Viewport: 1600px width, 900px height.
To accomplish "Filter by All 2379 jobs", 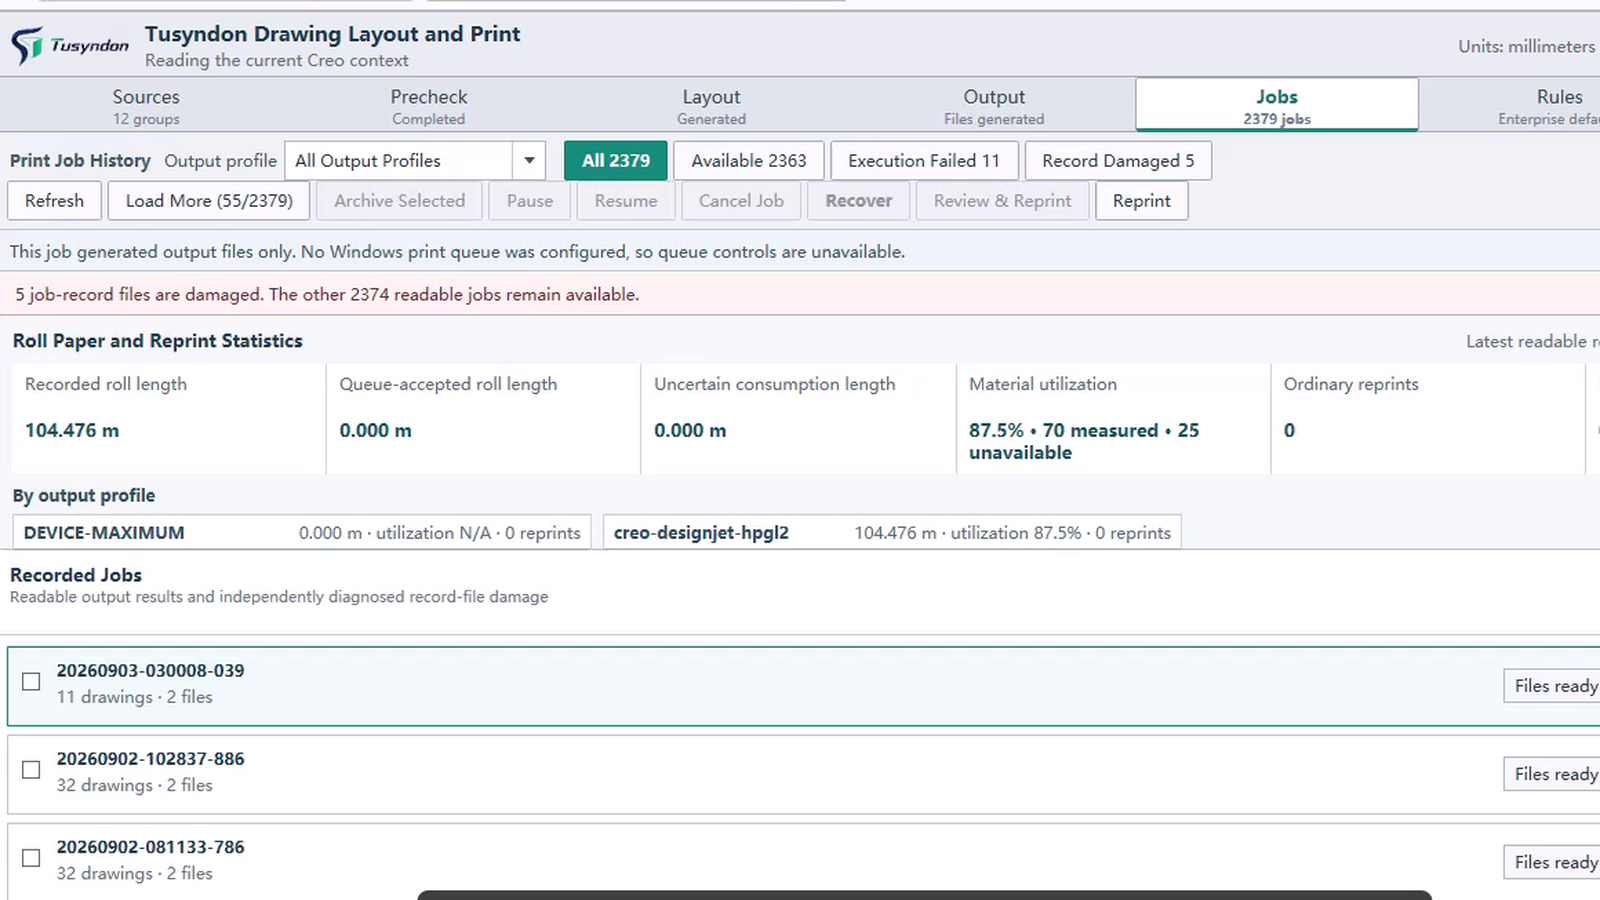I will [616, 160].
